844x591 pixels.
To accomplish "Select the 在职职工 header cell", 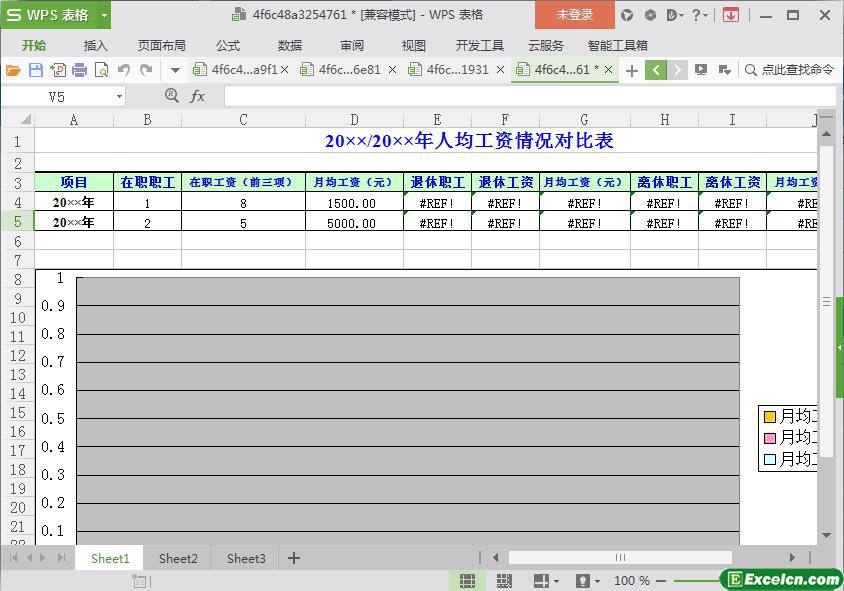I will pos(147,182).
